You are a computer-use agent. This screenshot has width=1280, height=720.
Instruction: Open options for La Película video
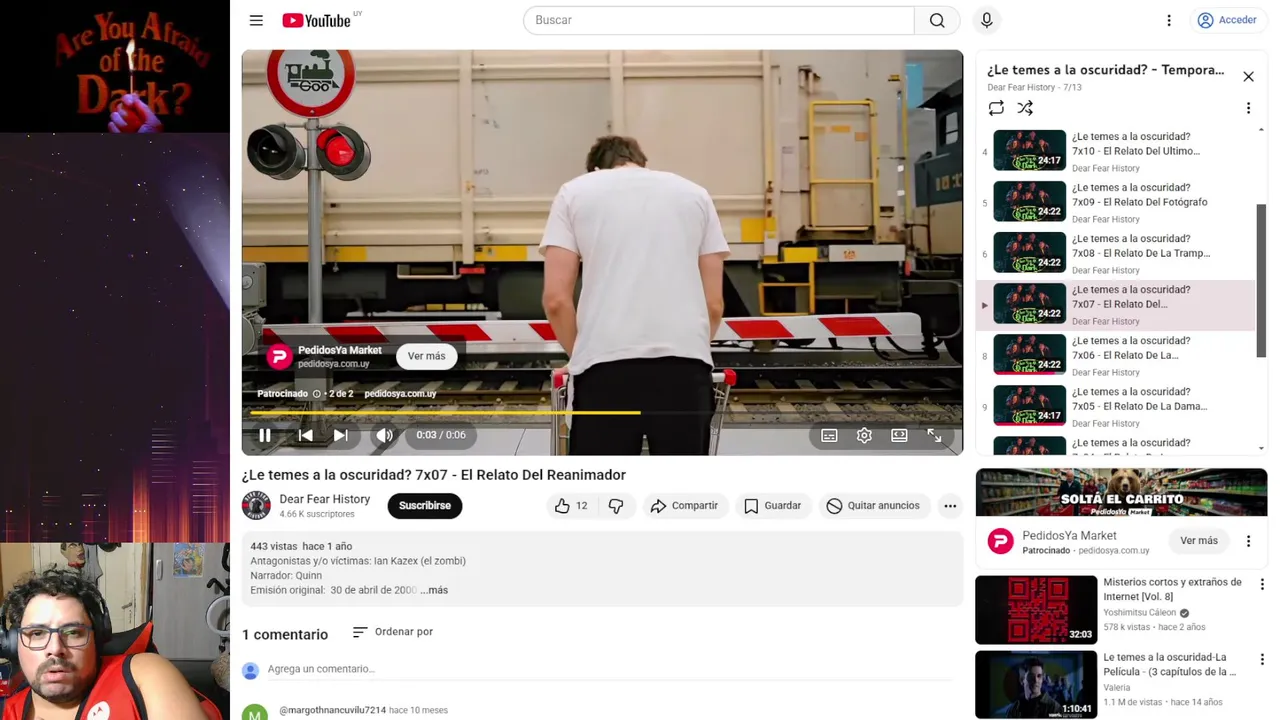point(1262,660)
